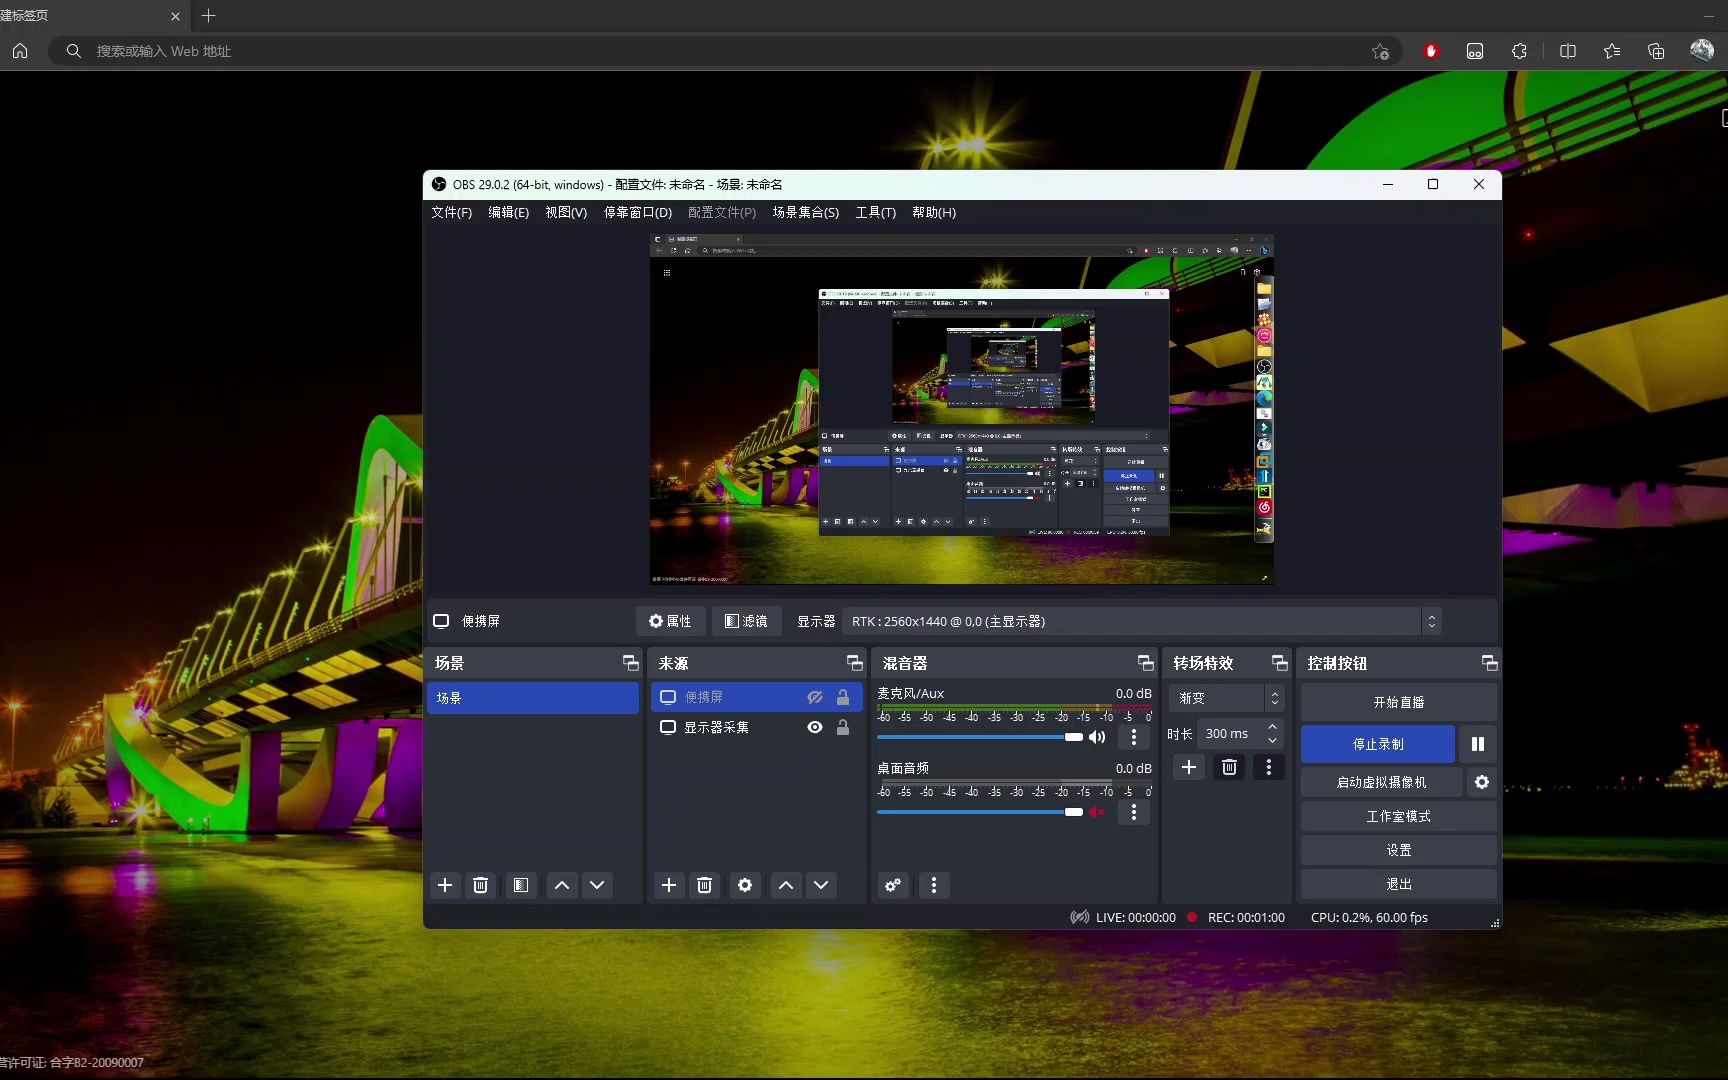Open advanced audio properties gears icon

pyautogui.click(x=893, y=885)
